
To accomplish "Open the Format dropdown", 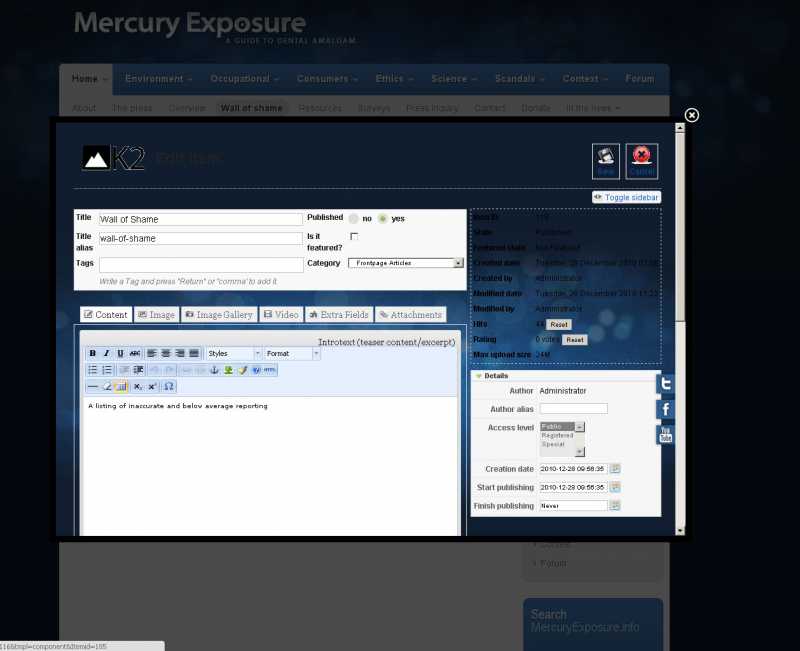I will point(292,353).
